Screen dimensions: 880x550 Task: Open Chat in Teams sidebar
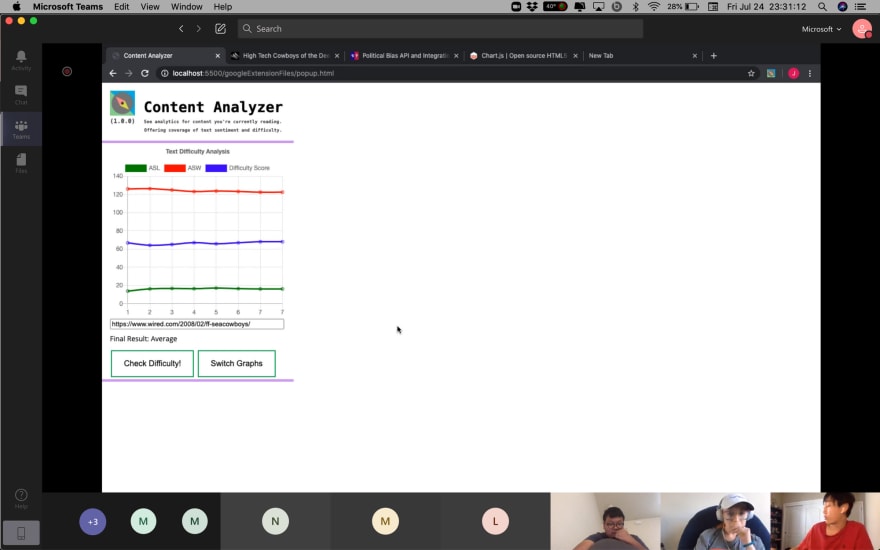click(21, 95)
